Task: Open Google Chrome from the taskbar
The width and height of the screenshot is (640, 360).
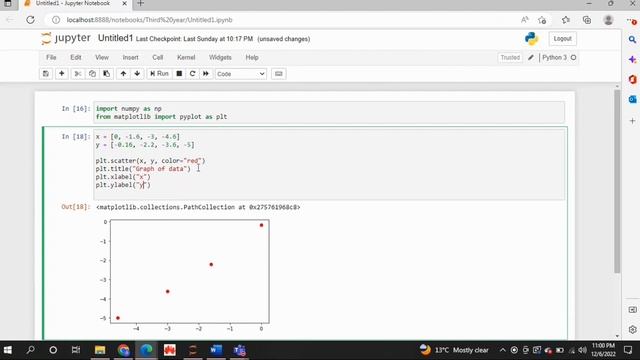Action: click(x=123, y=350)
